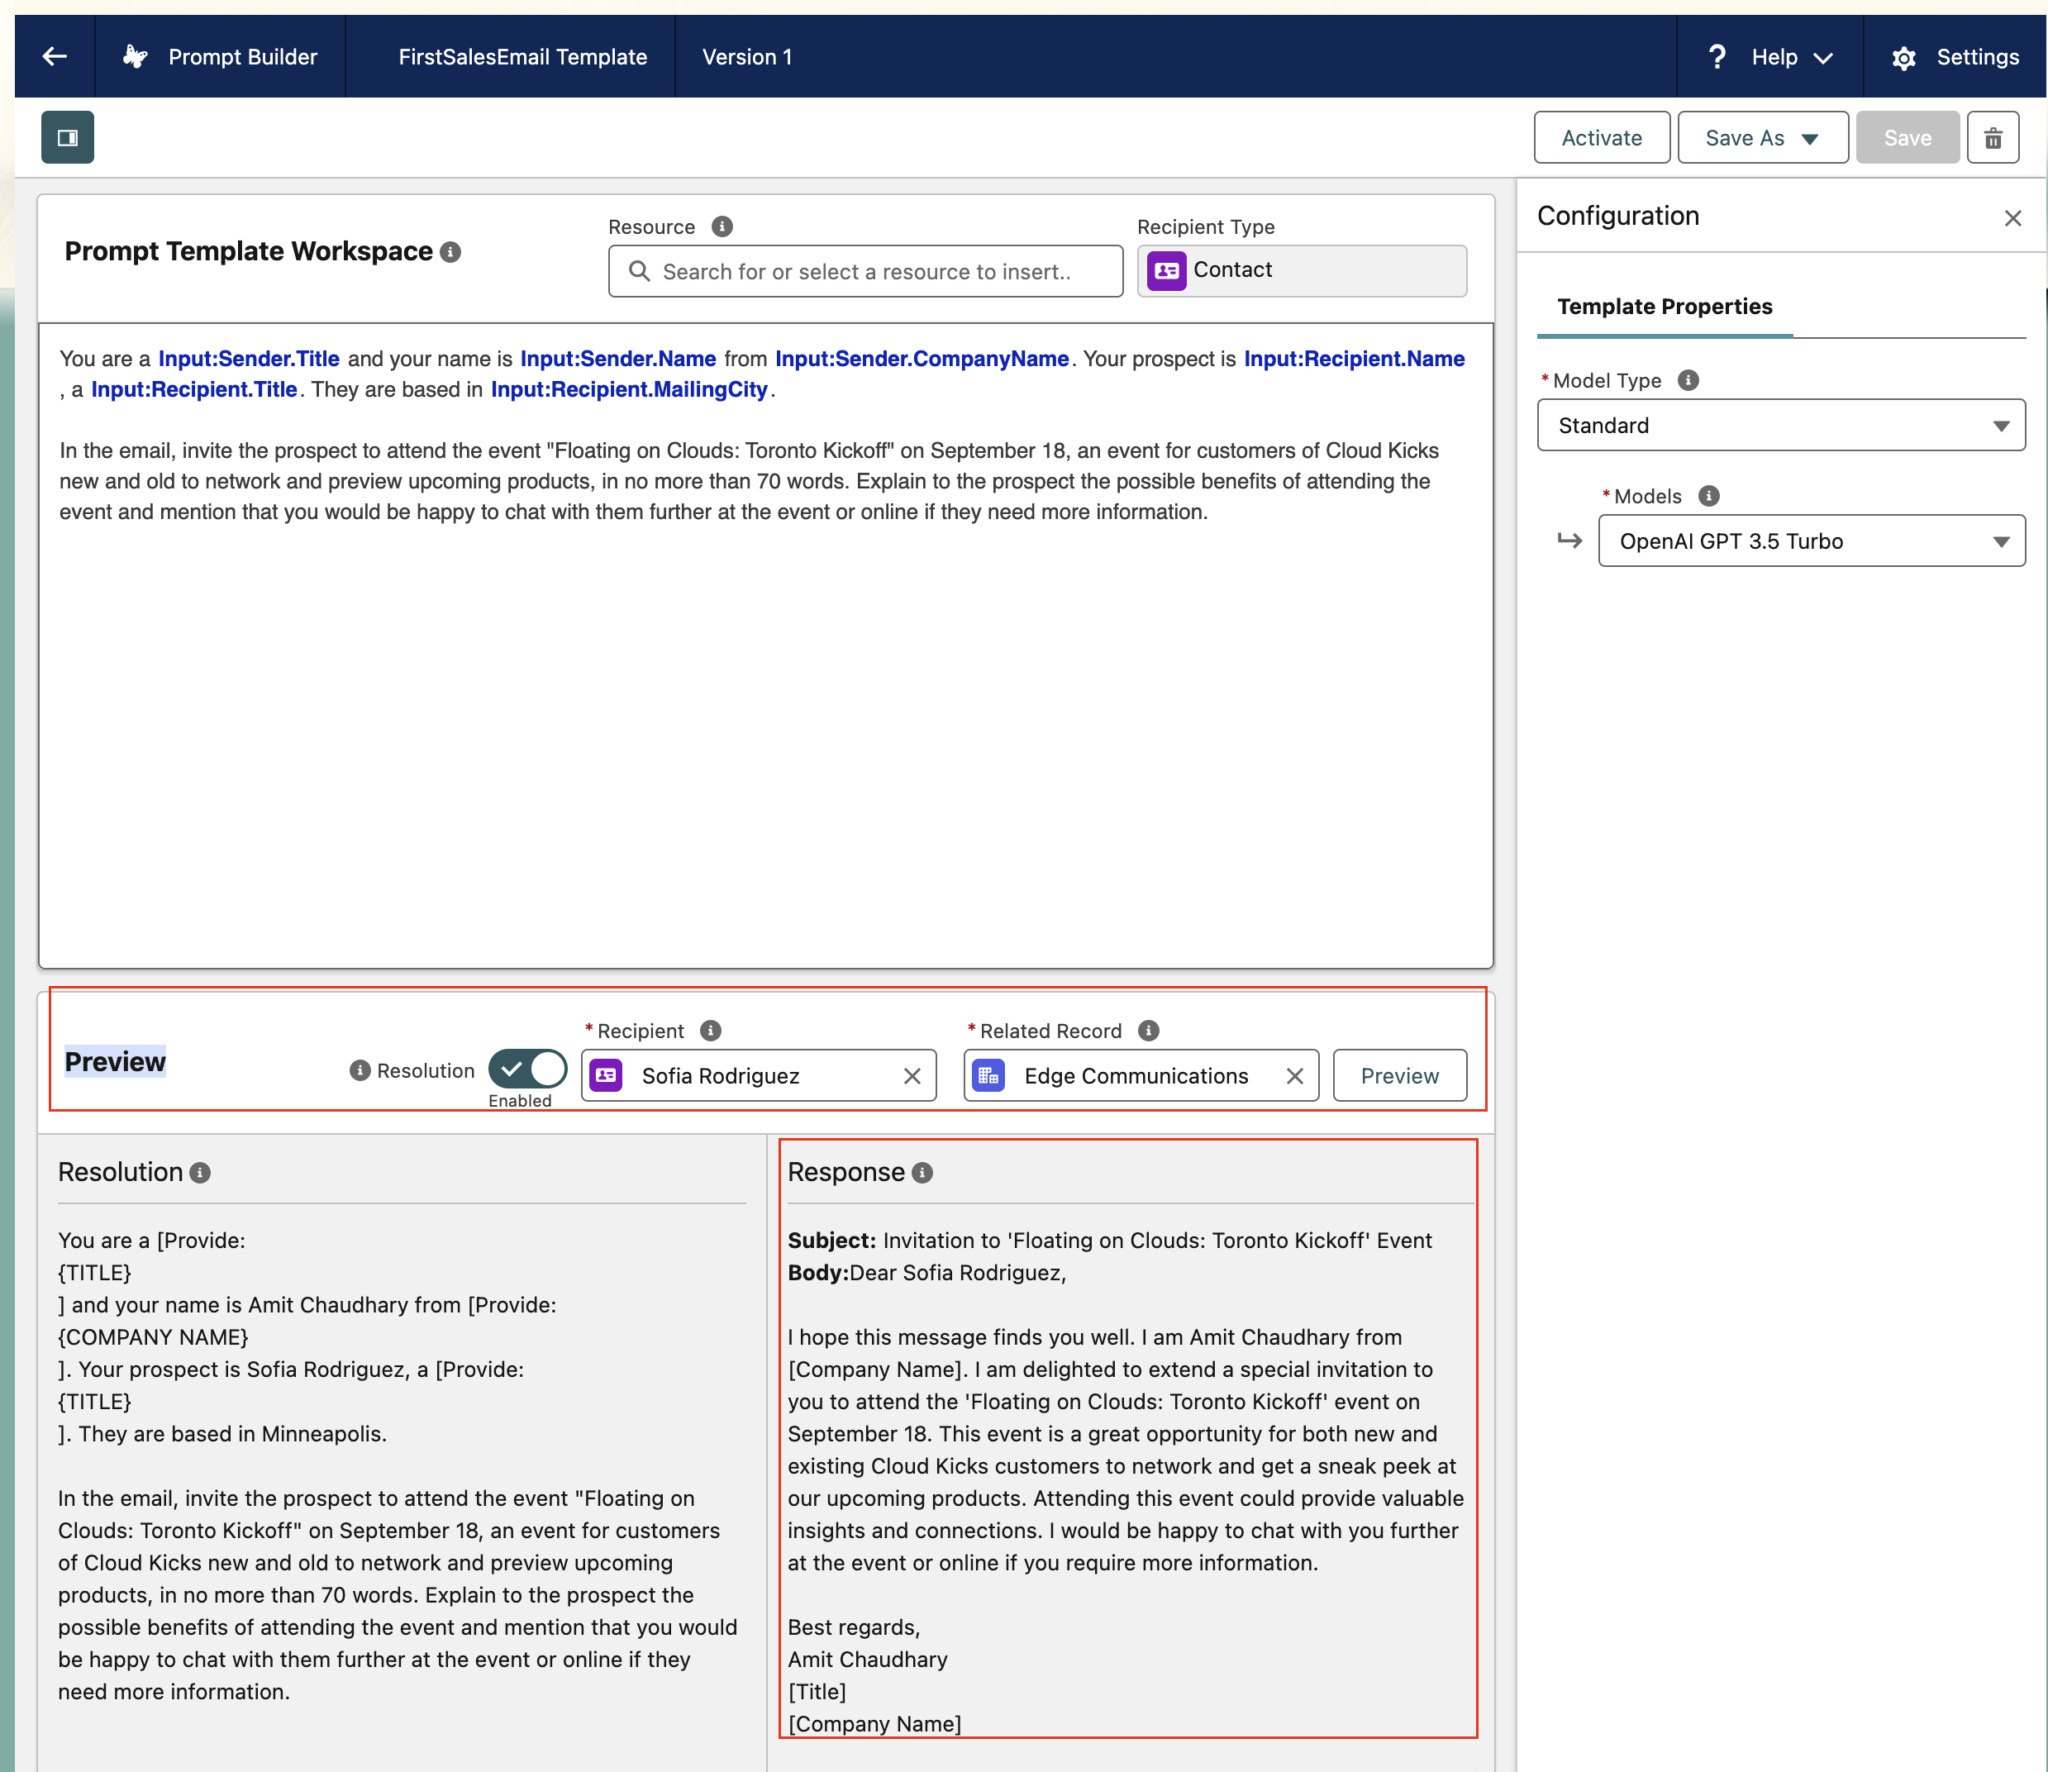The height and width of the screenshot is (1772, 2048).
Task: Click the trash icon to delete the template
Action: [x=1993, y=137]
